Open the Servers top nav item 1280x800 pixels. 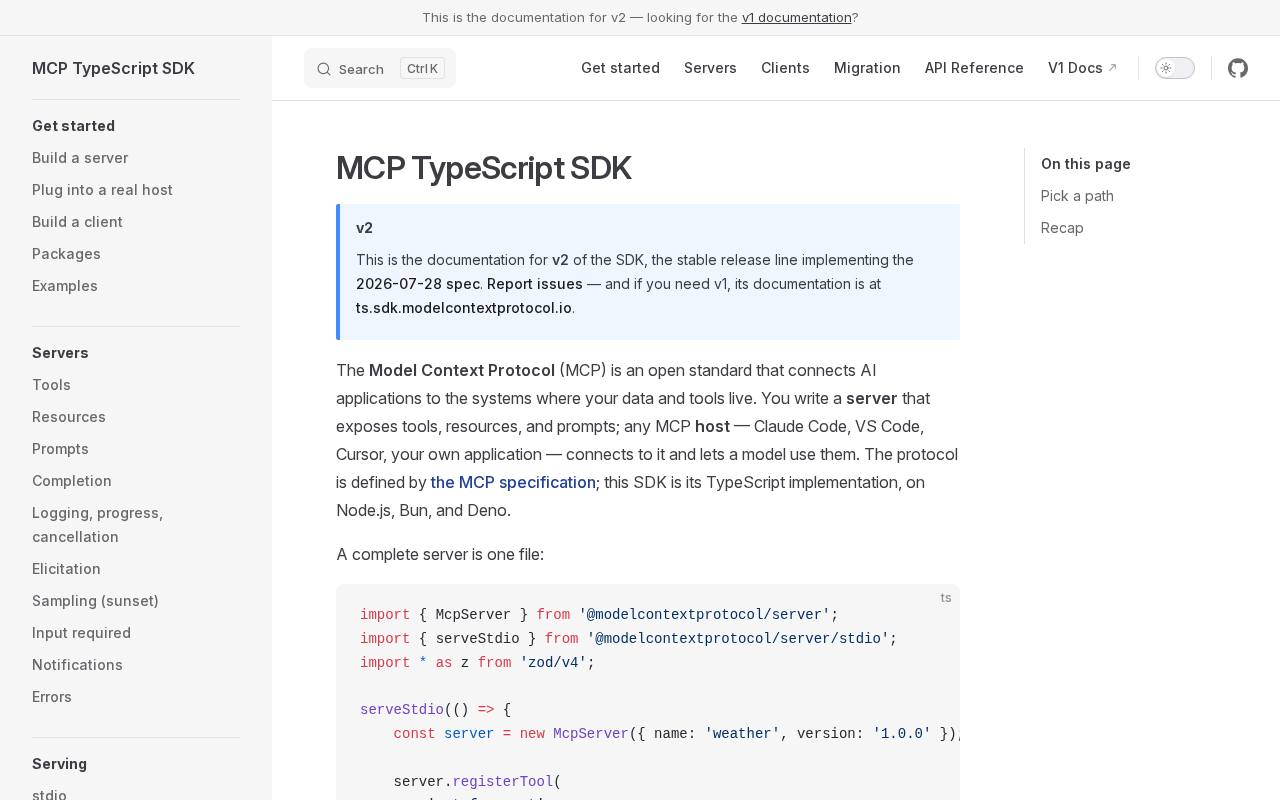point(710,68)
